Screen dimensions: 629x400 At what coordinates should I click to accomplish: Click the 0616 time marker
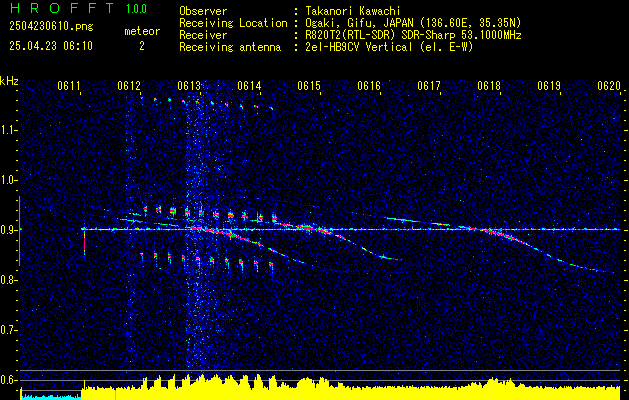click(369, 86)
